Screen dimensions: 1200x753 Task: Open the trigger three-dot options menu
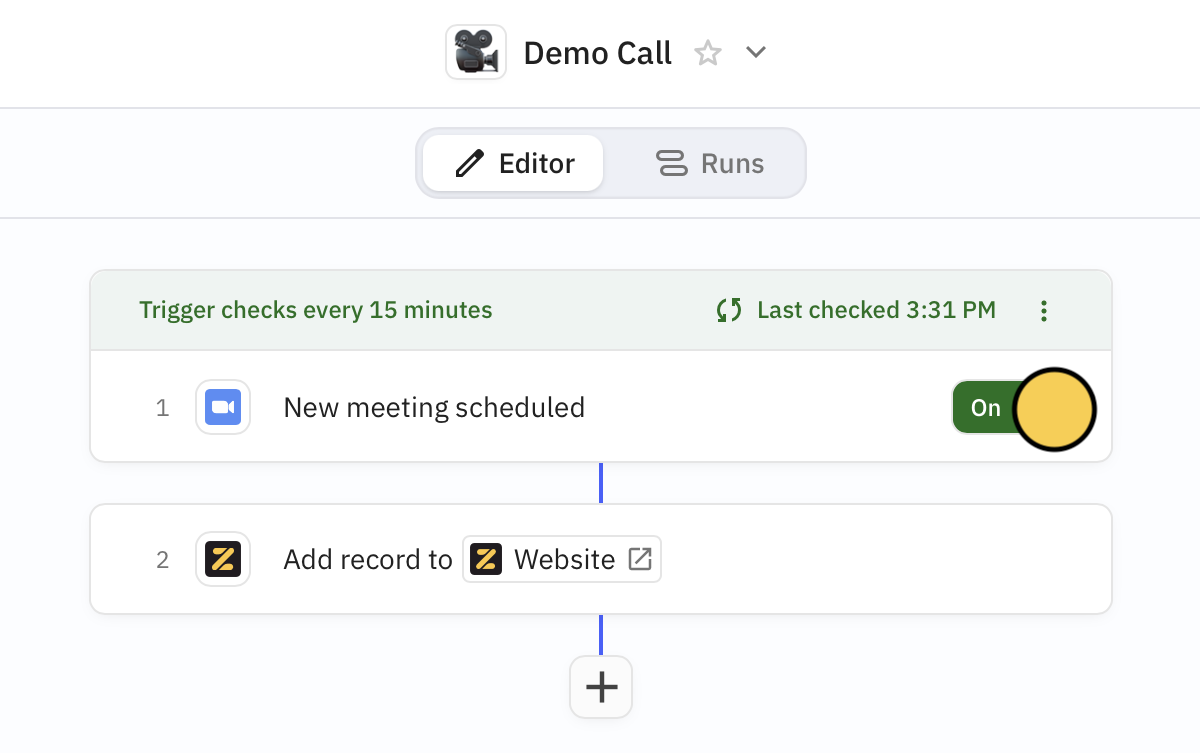point(1043,310)
